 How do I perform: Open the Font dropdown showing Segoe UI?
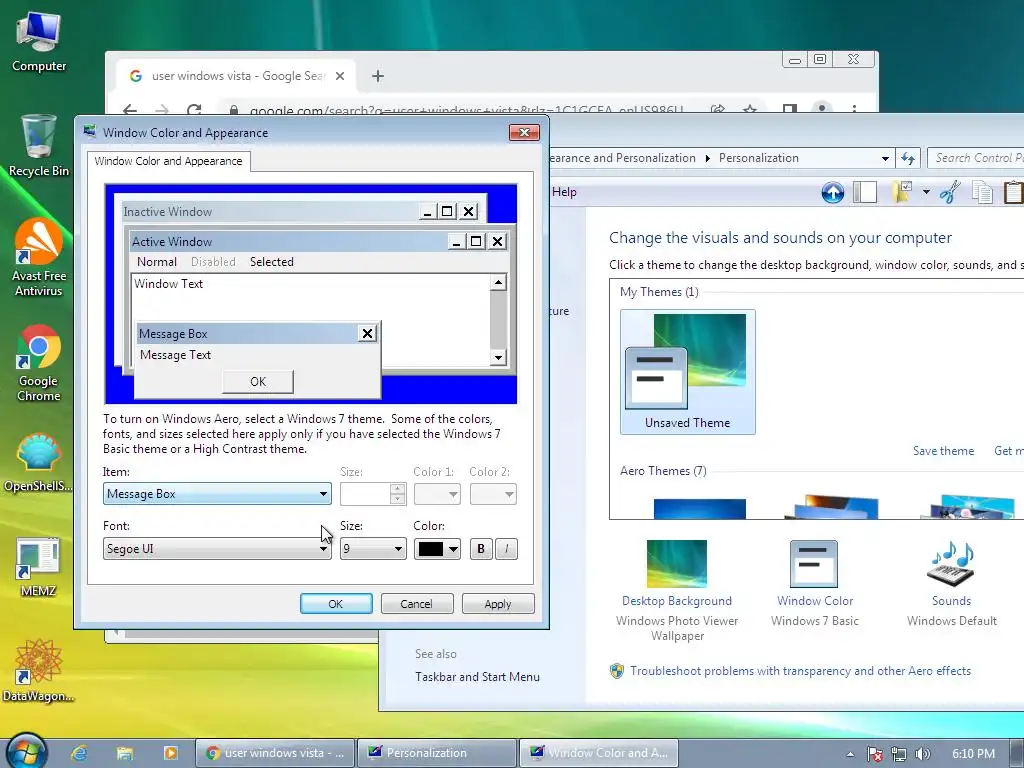coord(217,549)
